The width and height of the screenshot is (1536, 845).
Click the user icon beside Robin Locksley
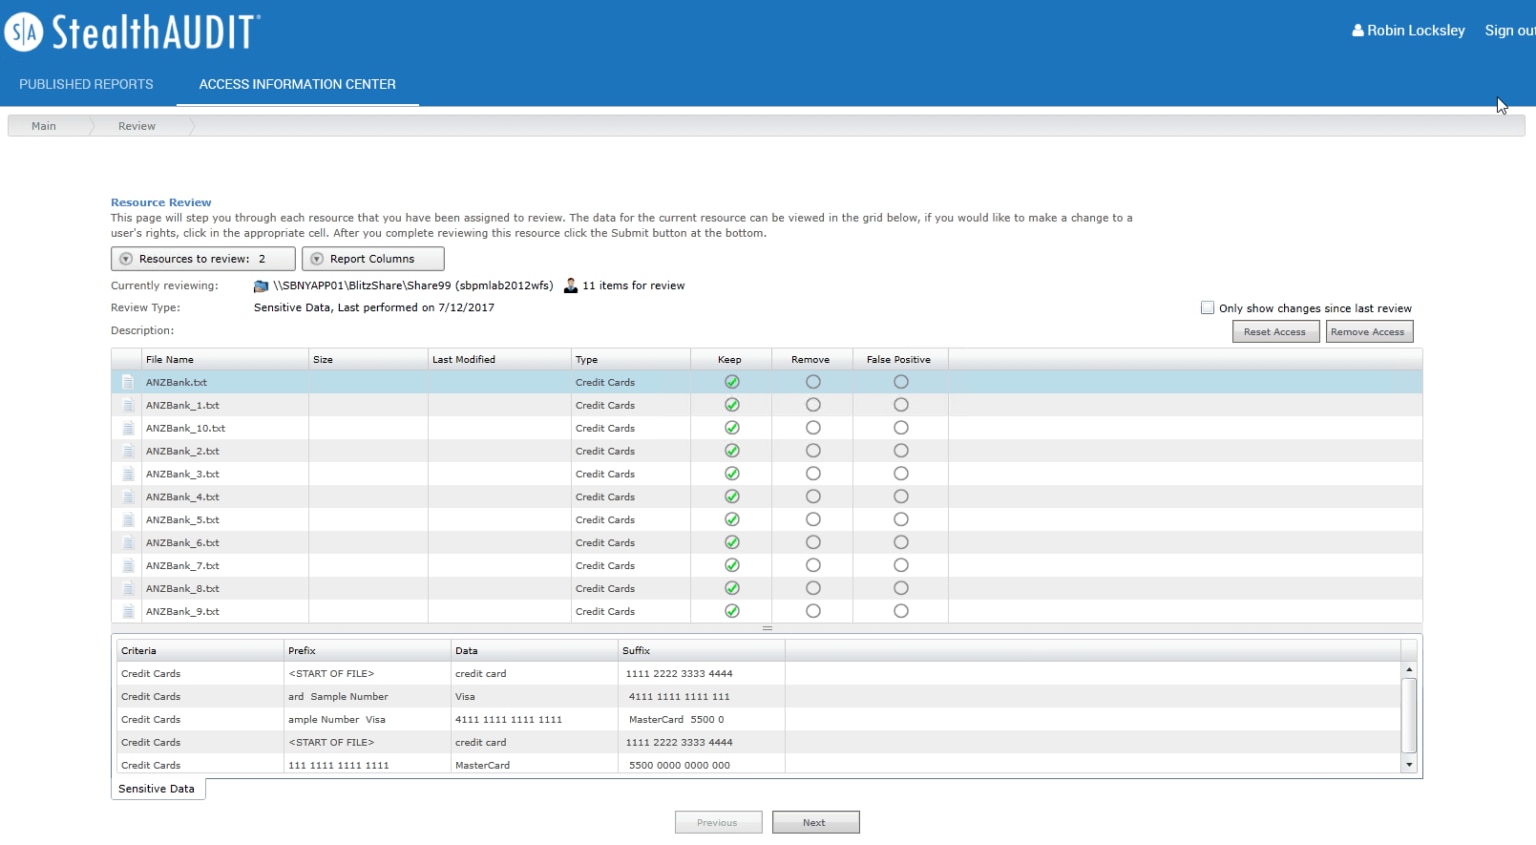click(x=1358, y=31)
